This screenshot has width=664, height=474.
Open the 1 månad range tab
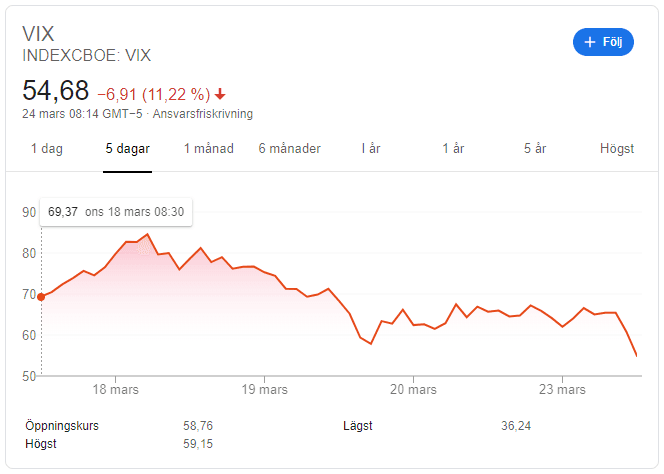tap(208, 149)
